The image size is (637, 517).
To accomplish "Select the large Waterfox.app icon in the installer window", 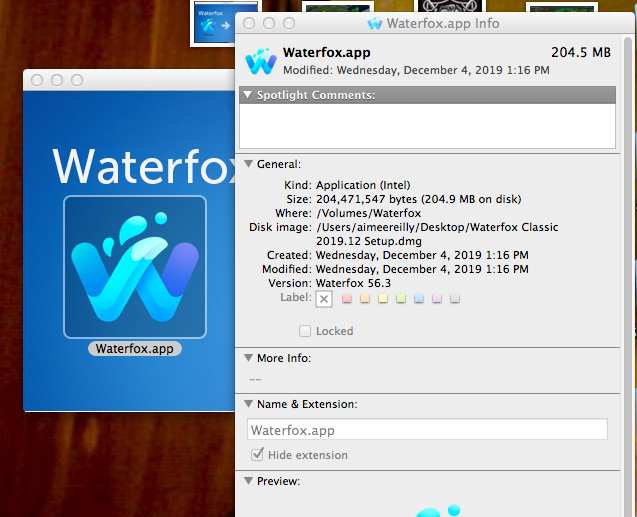I will (135, 267).
